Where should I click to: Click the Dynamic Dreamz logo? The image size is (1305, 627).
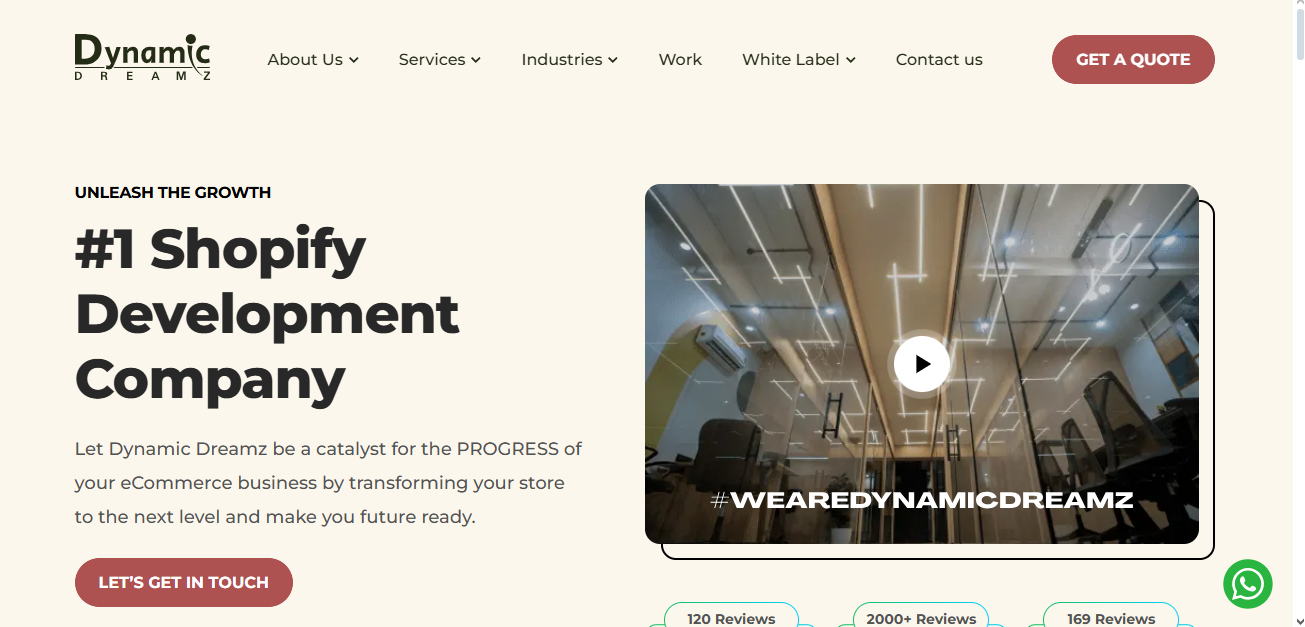(x=142, y=57)
